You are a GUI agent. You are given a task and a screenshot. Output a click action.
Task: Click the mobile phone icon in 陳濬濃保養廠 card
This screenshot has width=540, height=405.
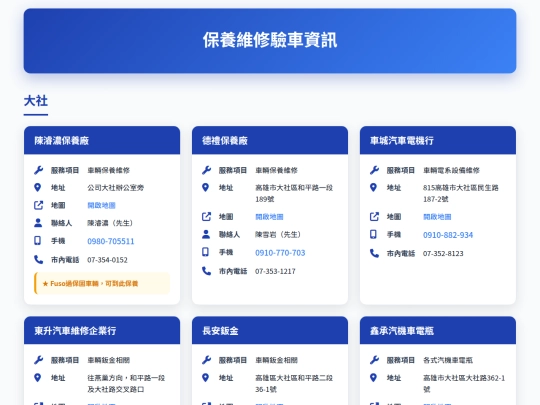pos(38,240)
